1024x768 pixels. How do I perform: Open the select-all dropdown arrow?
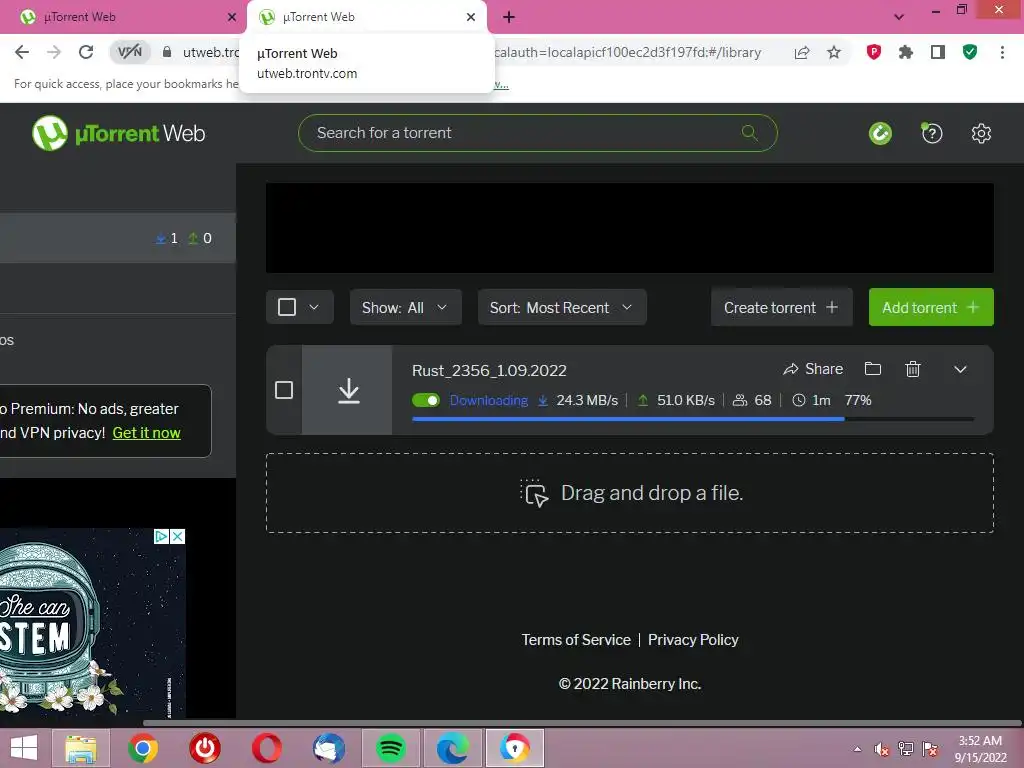[x=314, y=307]
